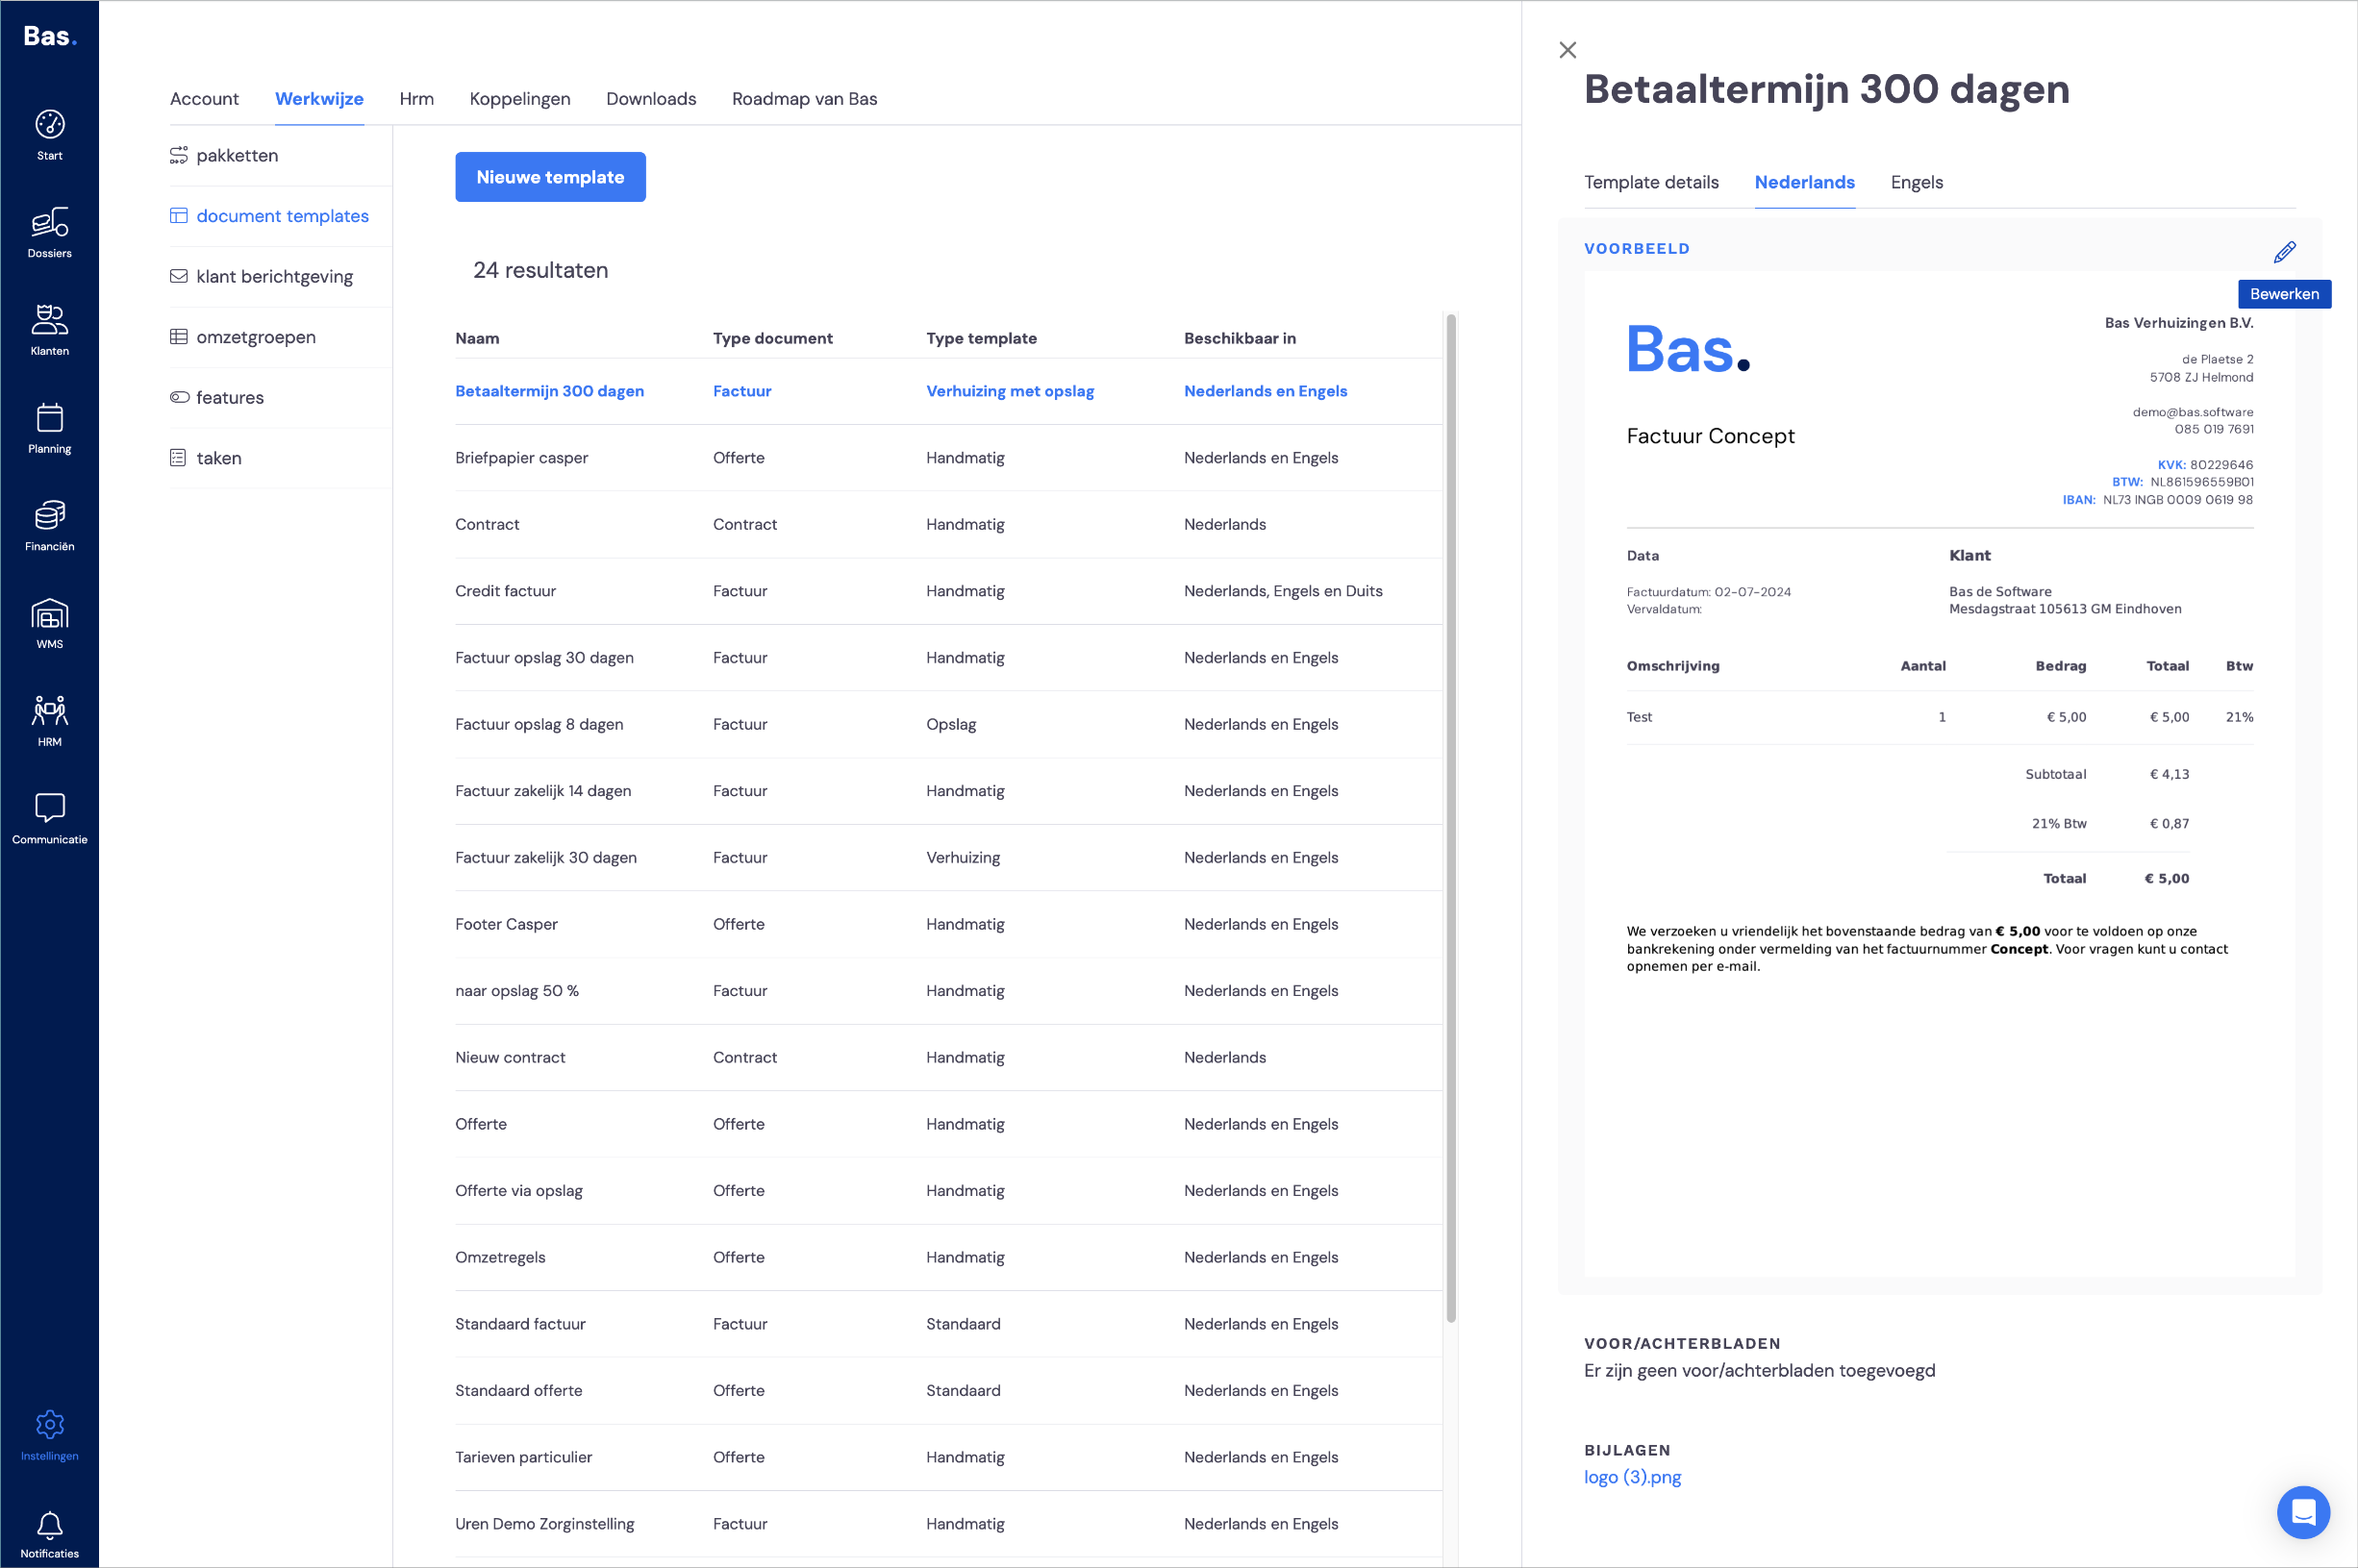The width and height of the screenshot is (2358, 1568).
Task: Switch to the Nederlands tab
Action: (1804, 182)
